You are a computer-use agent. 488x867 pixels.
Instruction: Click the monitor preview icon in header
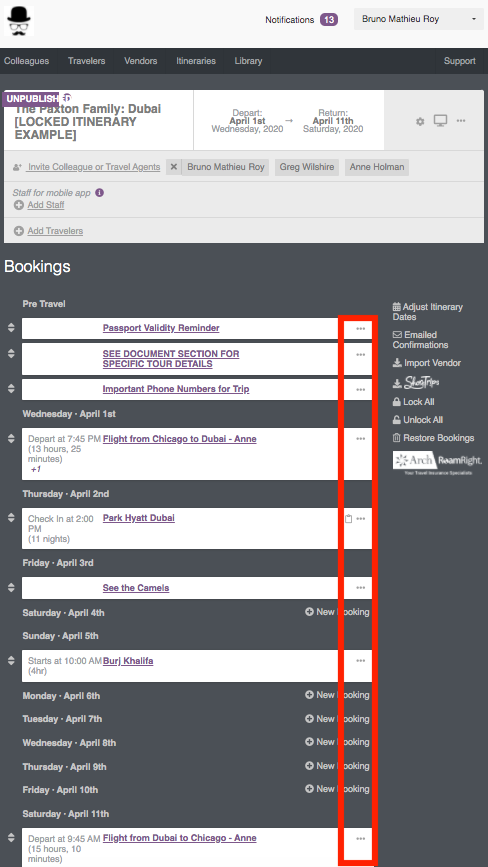tap(440, 121)
